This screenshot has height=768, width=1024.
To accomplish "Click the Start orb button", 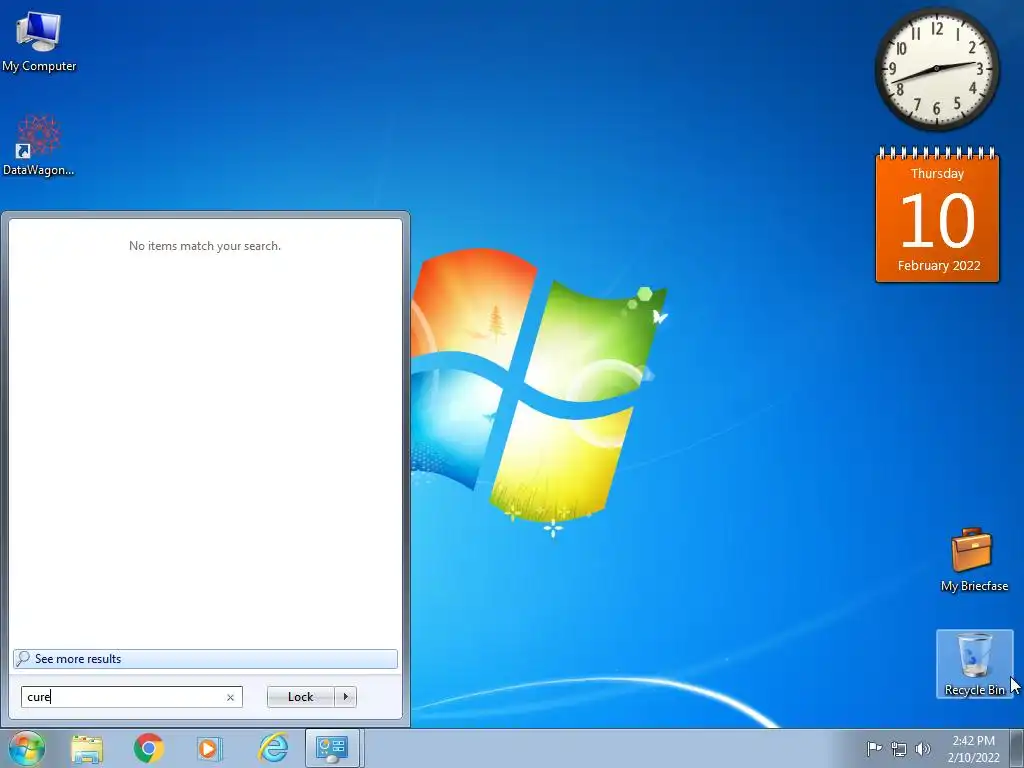I will pyautogui.click(x=26, y=748).
